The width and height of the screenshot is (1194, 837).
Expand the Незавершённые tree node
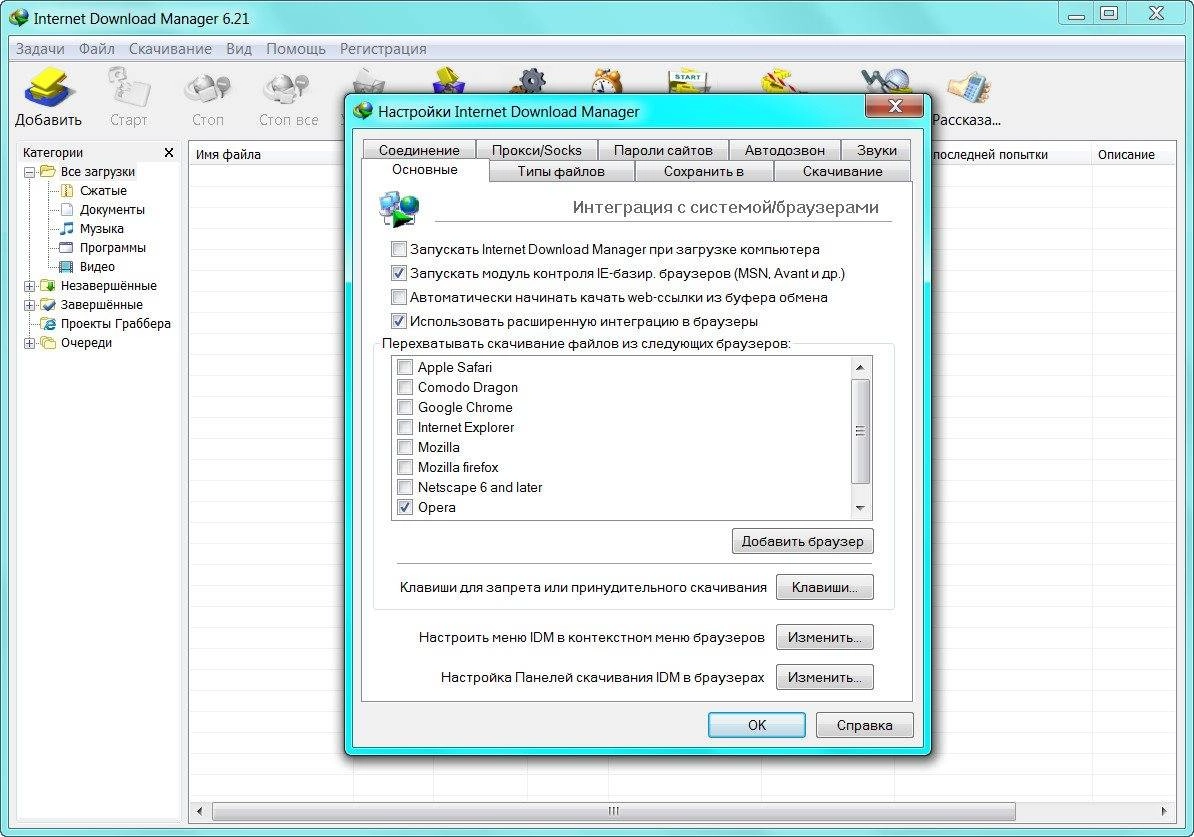(29, 286)
